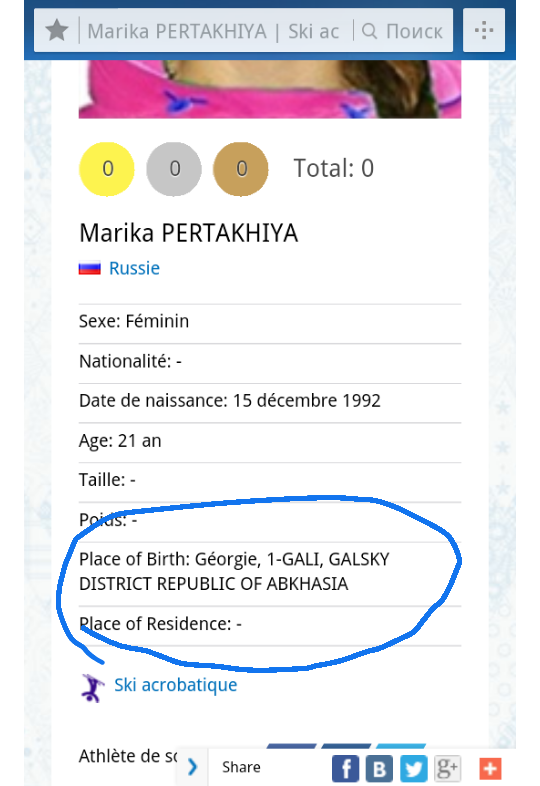540x786 pixels.
Task: Click the freestyle skiing pictogram
Action: pos(92,688)
